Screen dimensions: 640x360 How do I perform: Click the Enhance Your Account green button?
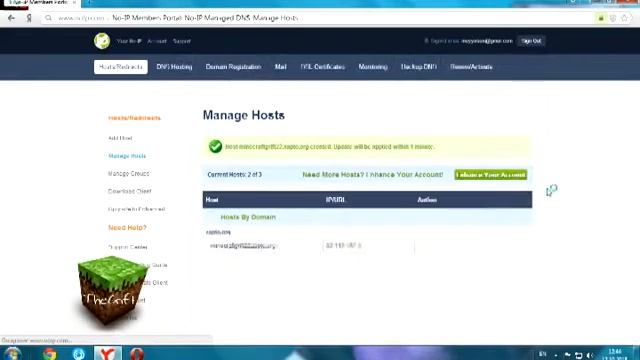tap(491, 175)
